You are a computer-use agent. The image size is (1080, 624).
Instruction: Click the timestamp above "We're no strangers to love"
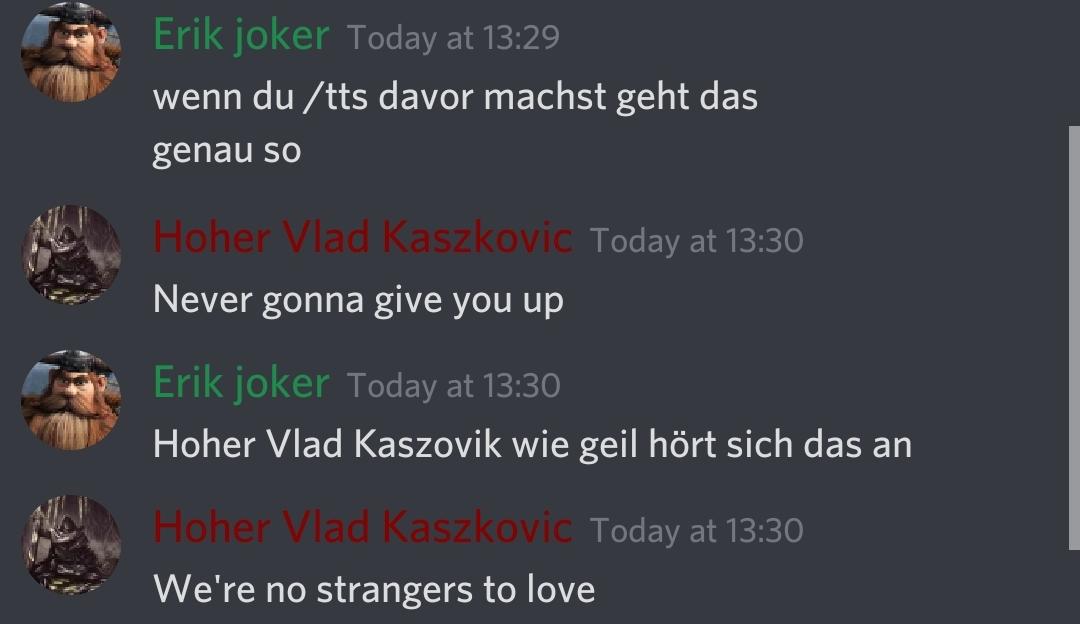[x=696, y=531]
